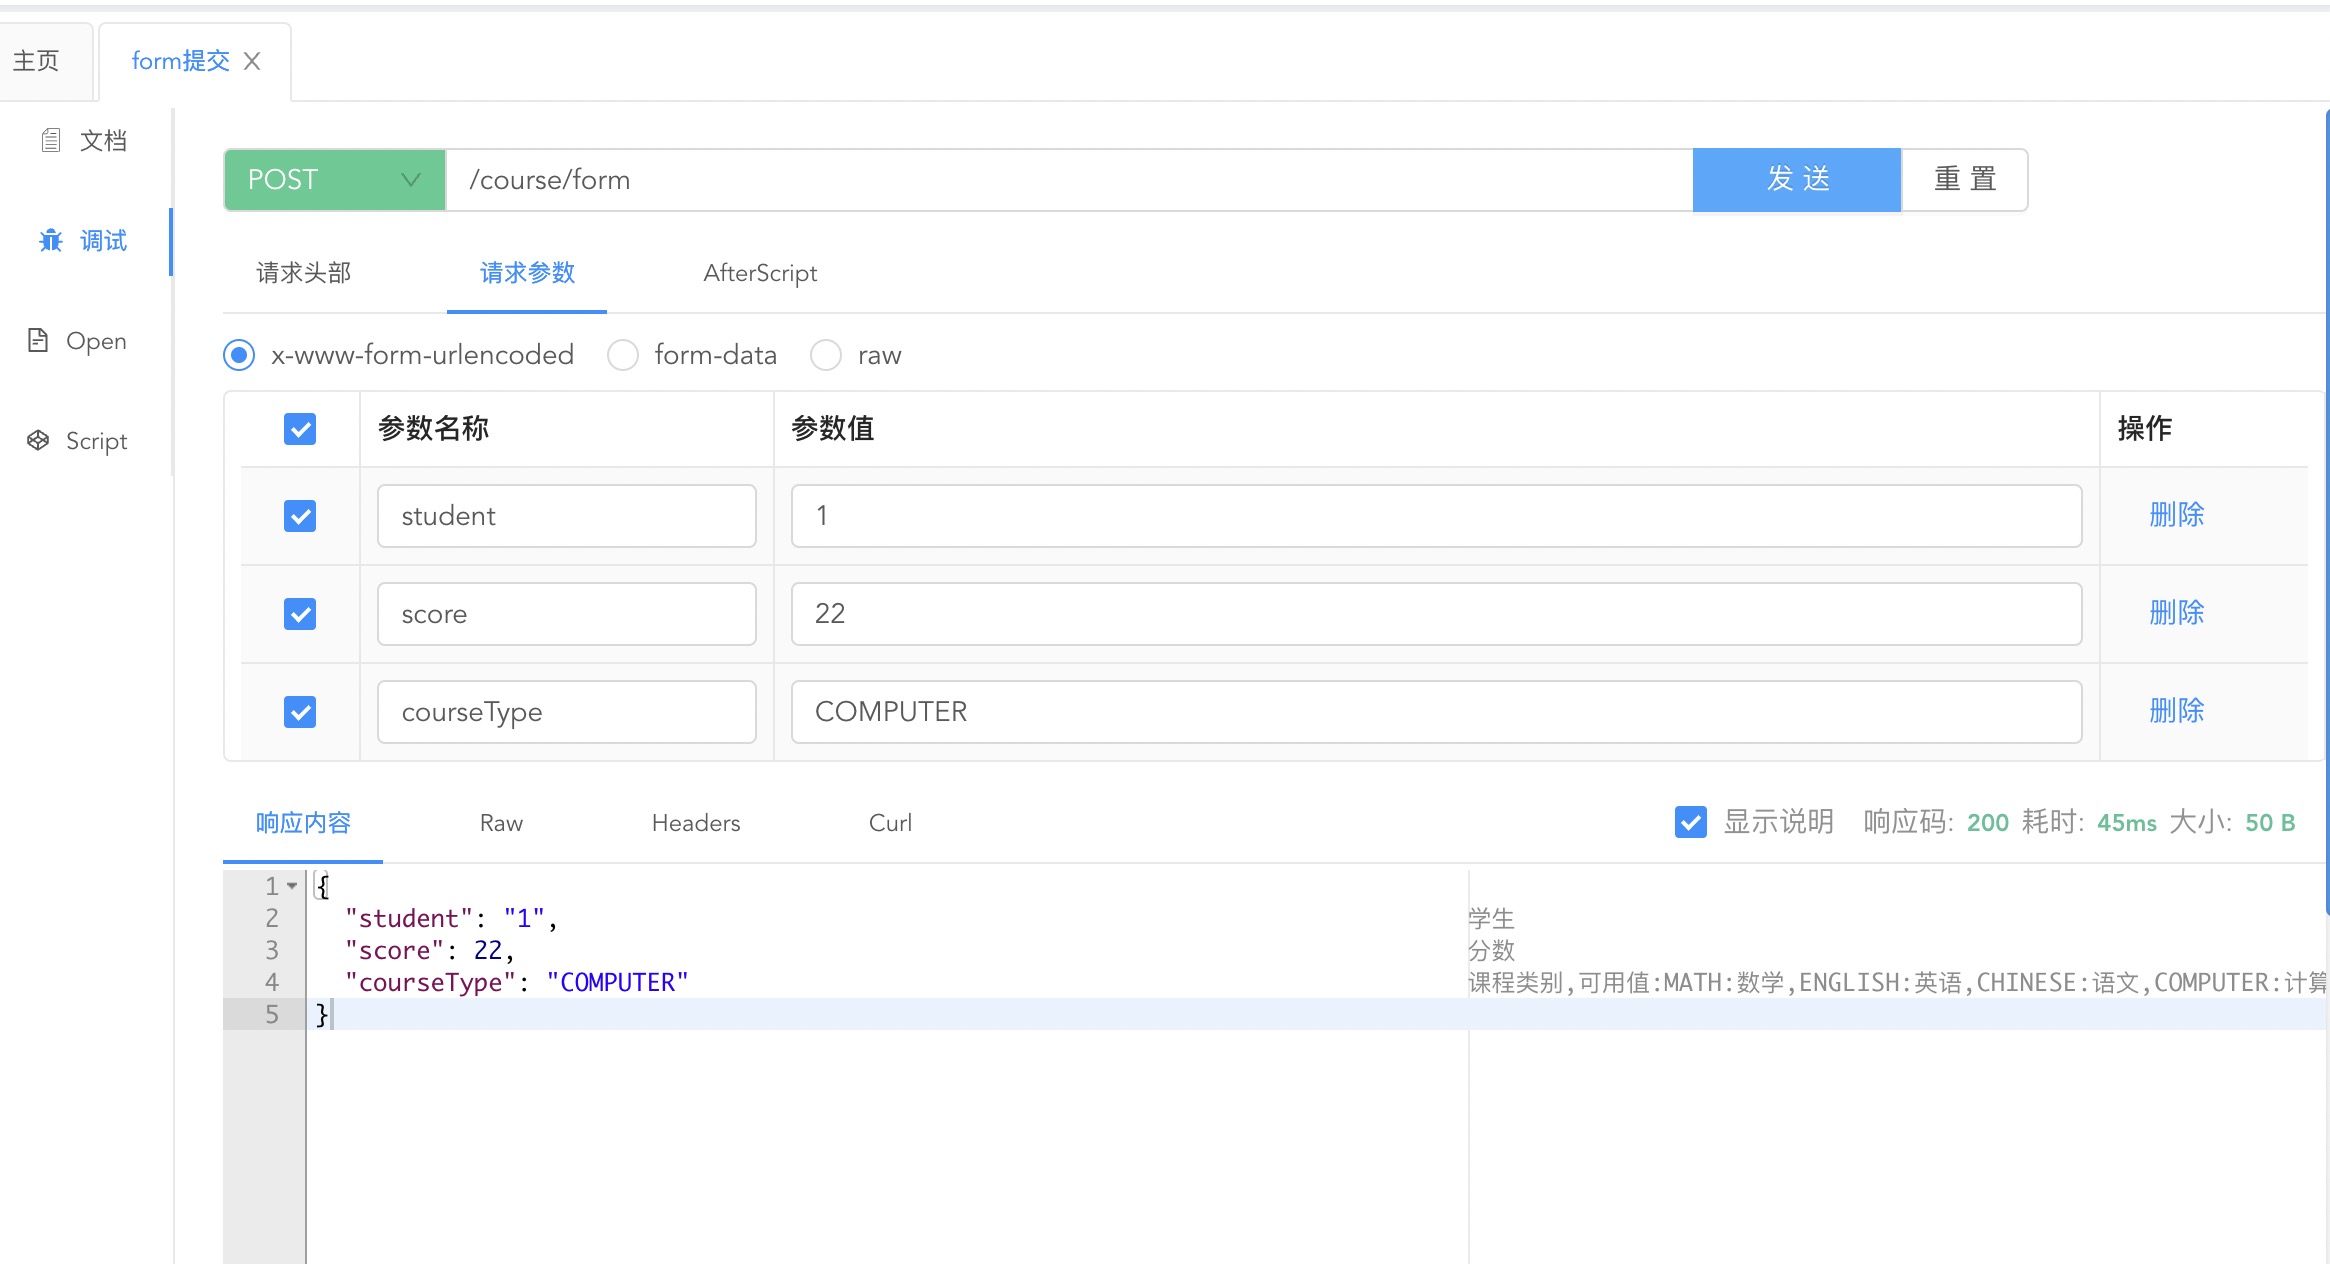Toggle the select-all checkbox in table header
The image size is (2330, 1264).
[300, 429]
